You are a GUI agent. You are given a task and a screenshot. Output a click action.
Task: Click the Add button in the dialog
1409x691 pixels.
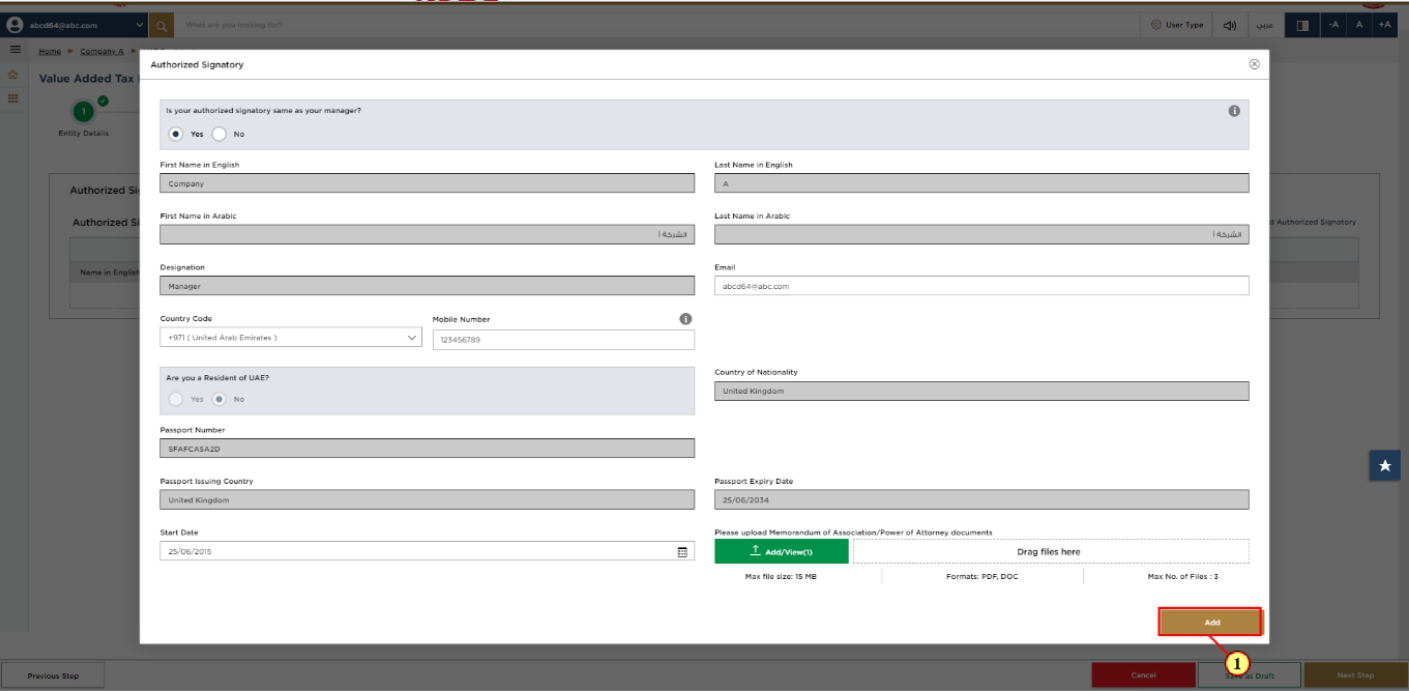1211,622
